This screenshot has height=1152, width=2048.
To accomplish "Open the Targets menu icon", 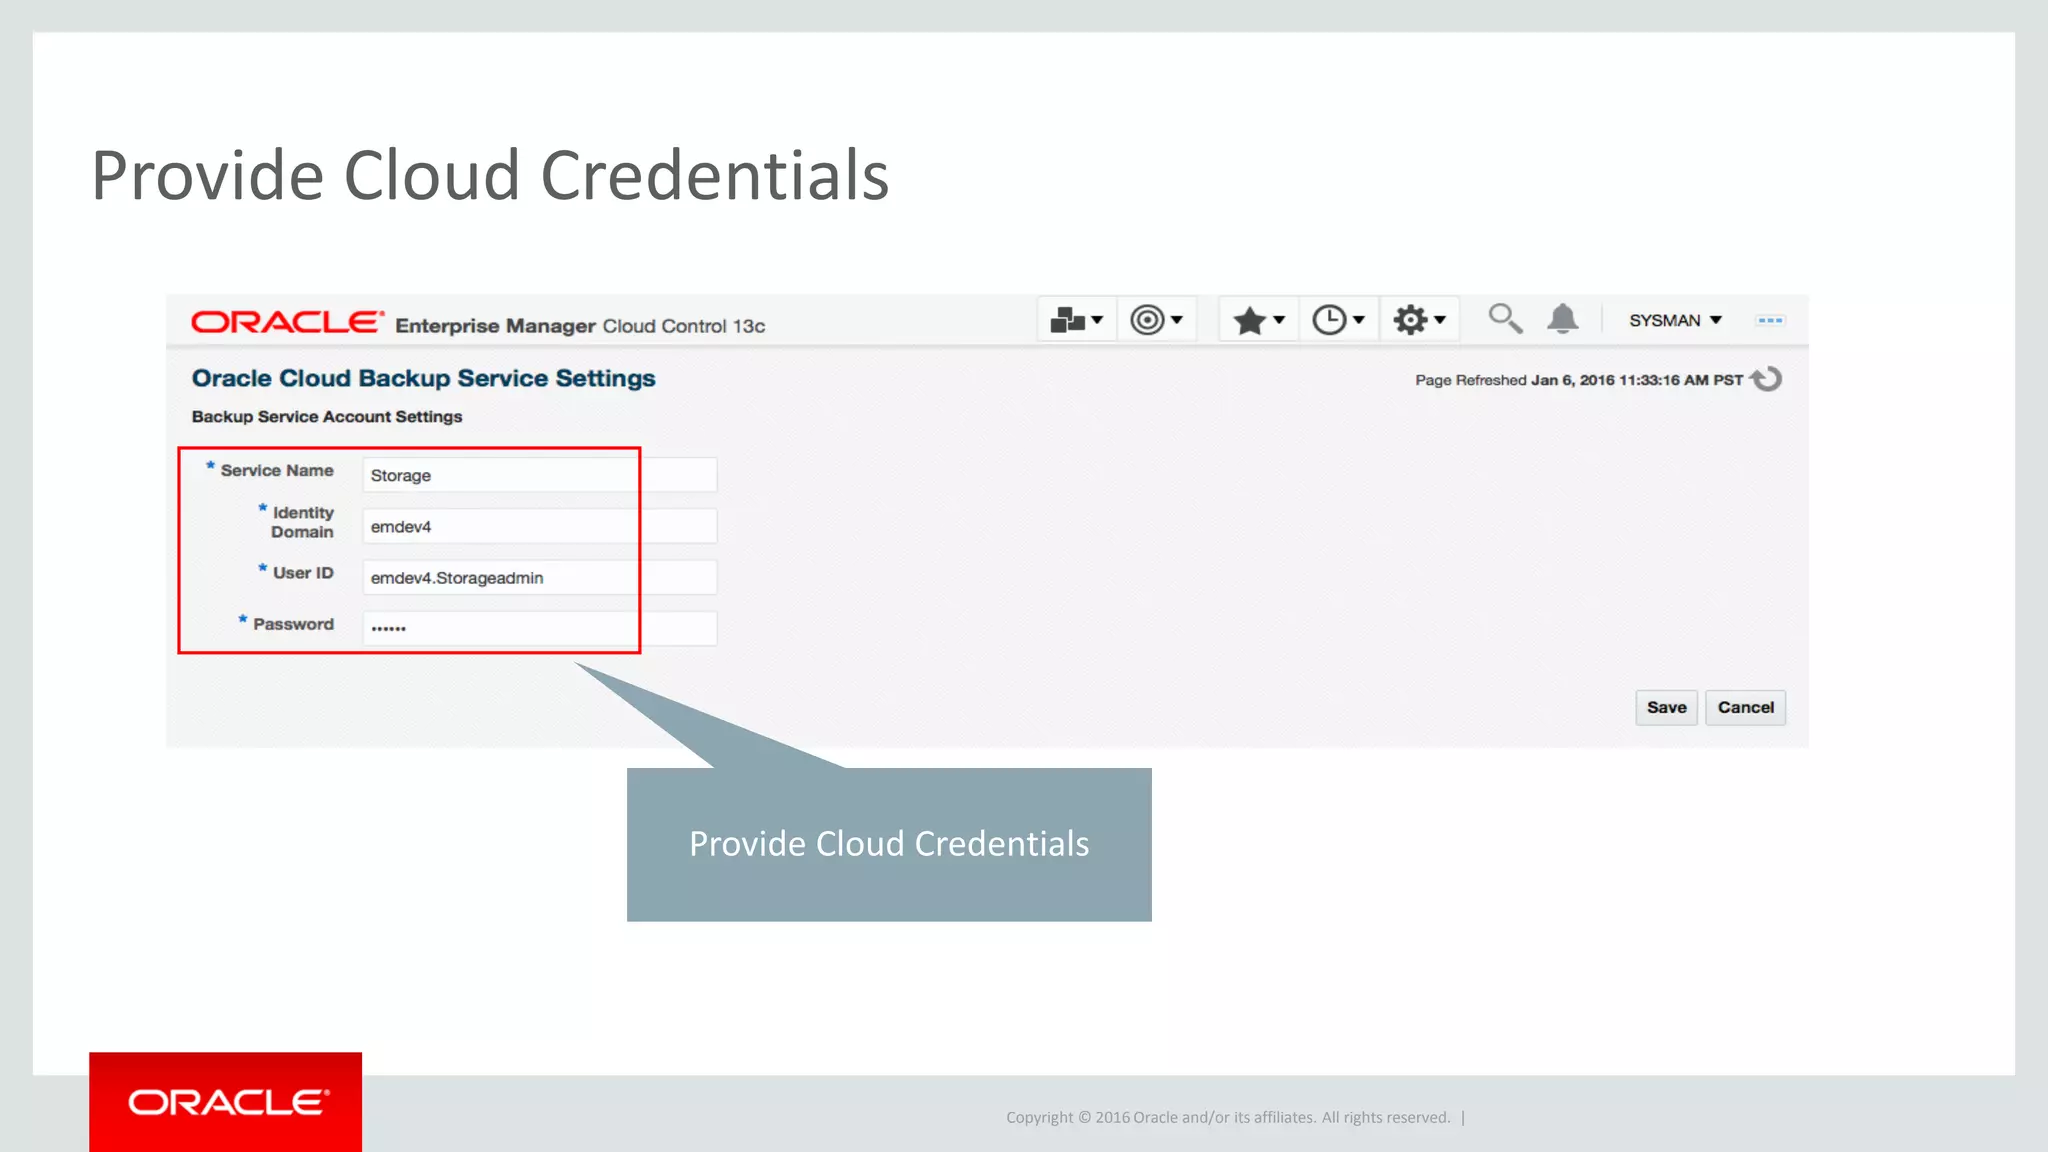I will [1157, 320].
